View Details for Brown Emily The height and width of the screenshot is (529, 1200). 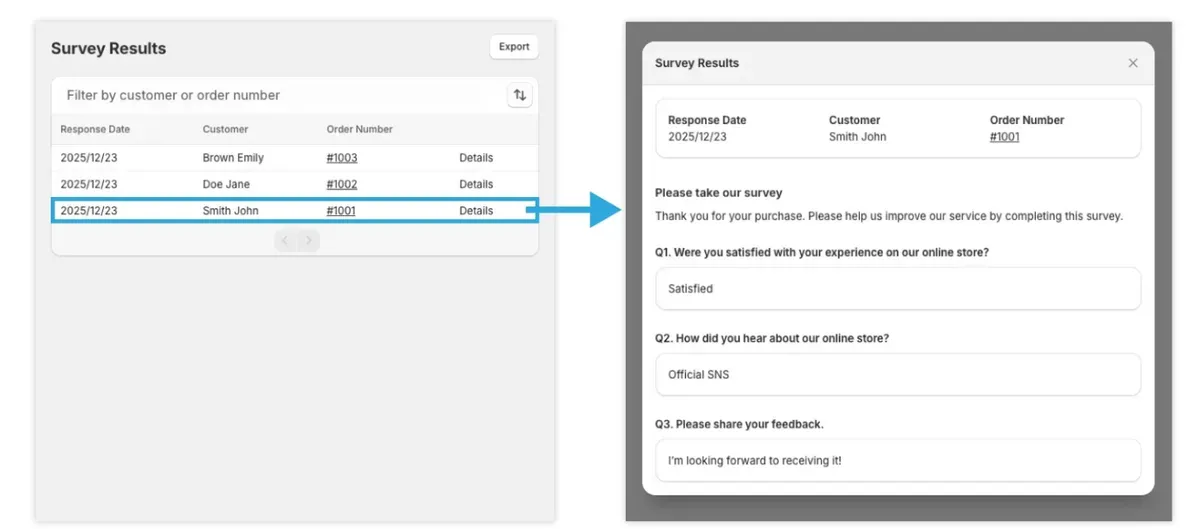[476, 158]
